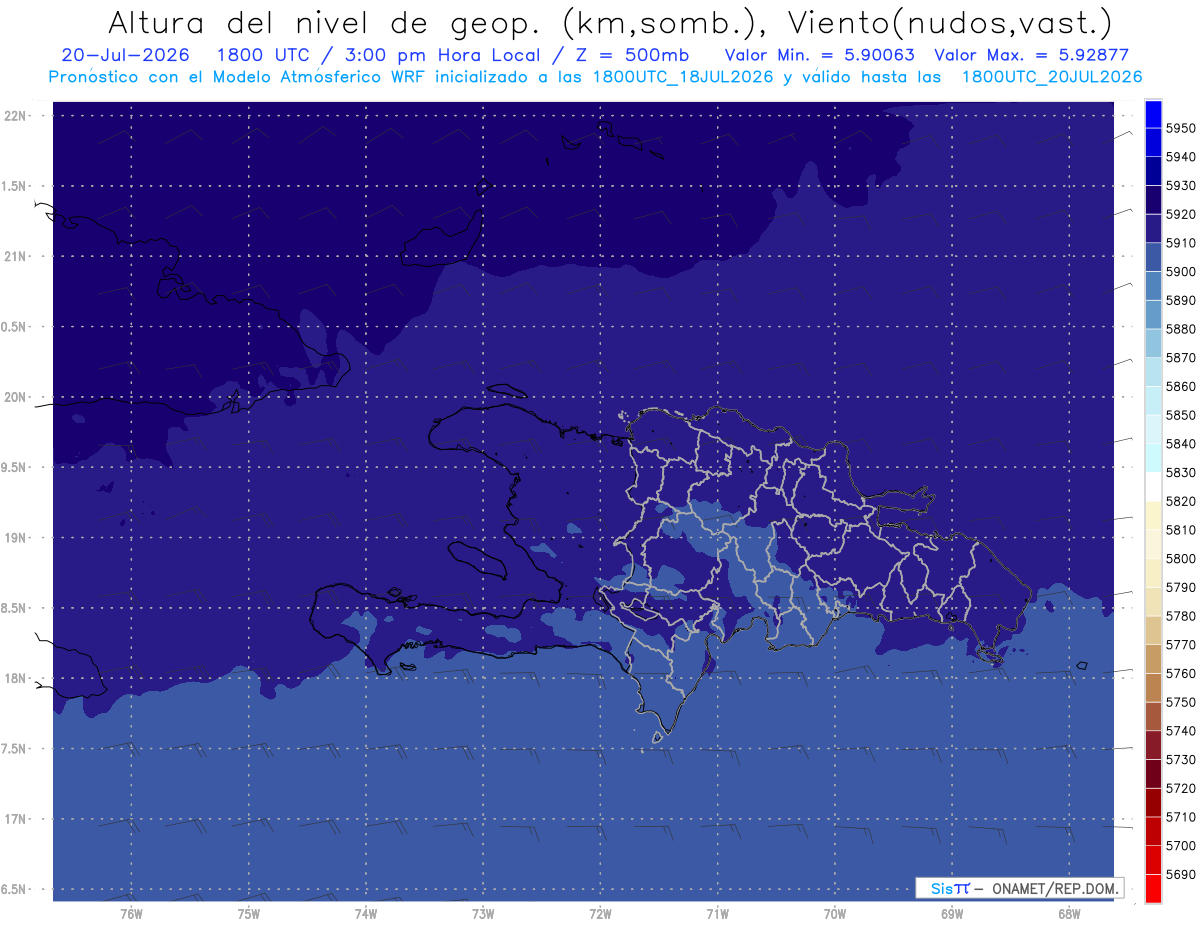The image size is (1200, 927).
Task: Click the '68W' longitude label
Action: [1068, 913]
